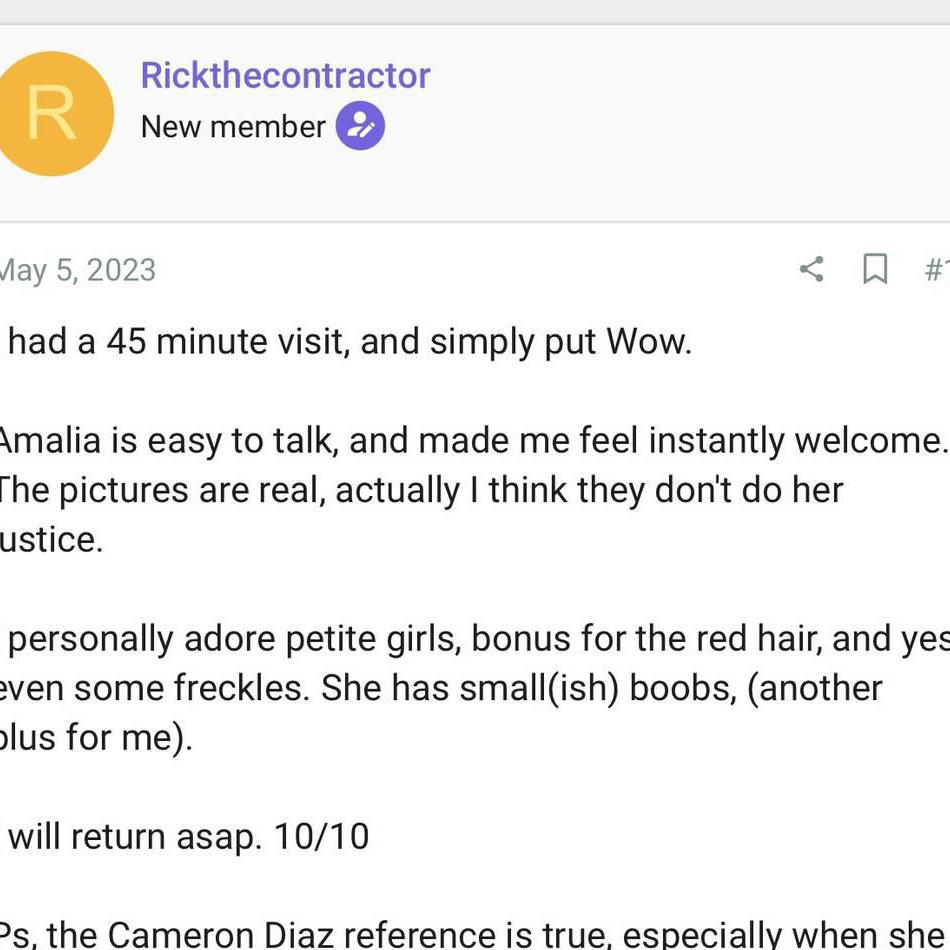Open the yellow R avatar profile
The width and height of the screenshot is (950, 950).
52,114
